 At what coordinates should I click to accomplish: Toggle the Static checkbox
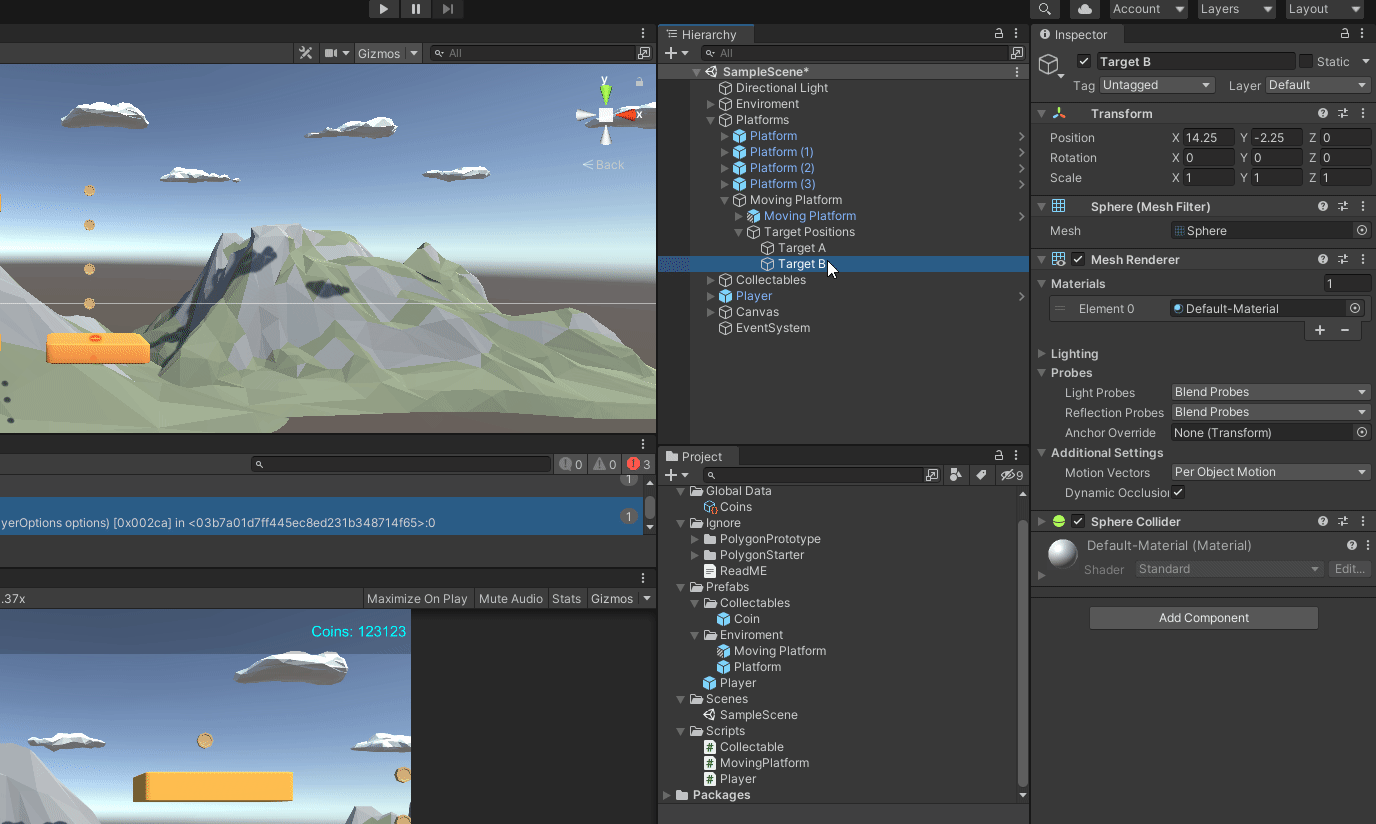[1306, 61]
